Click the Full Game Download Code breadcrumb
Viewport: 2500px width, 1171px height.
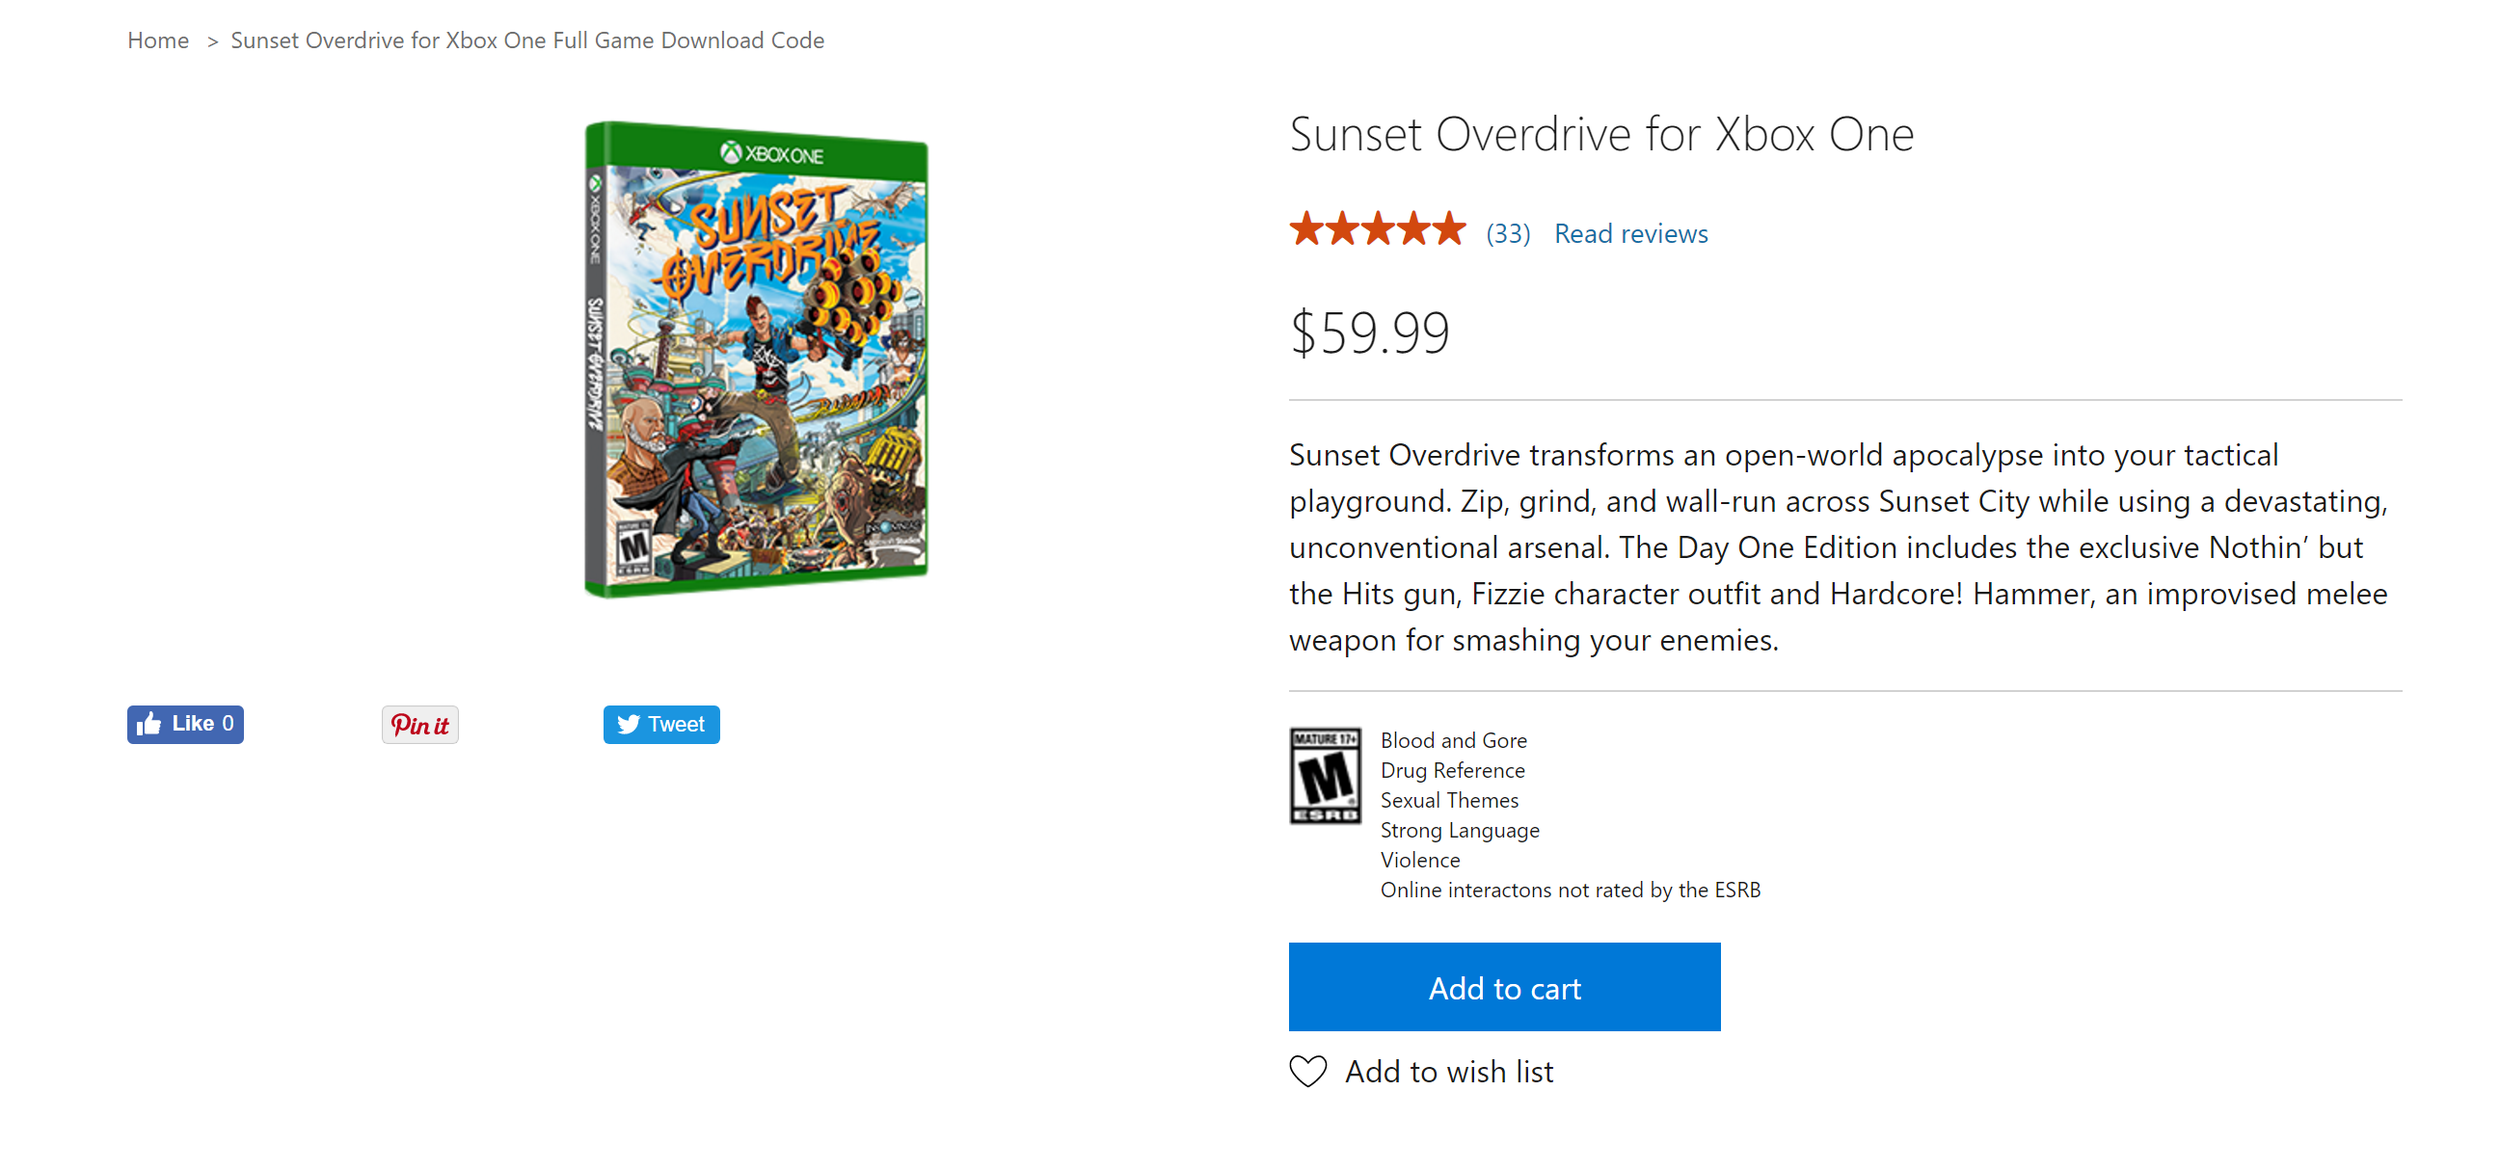(528, 40)
